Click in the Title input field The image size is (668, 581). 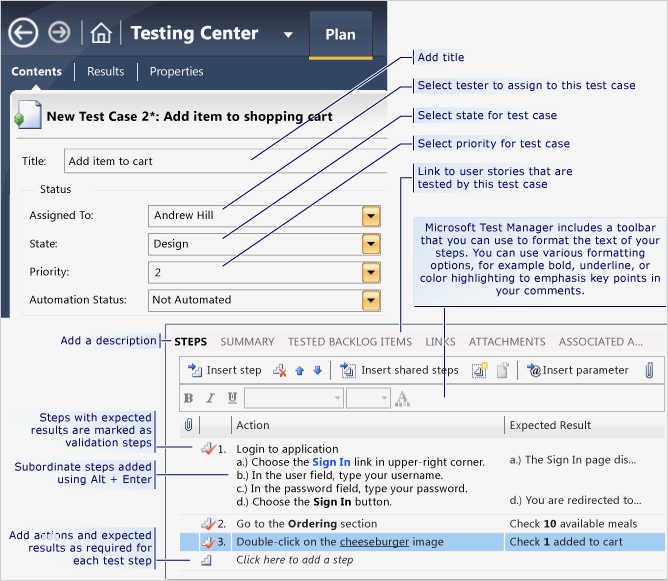point(225,161)
